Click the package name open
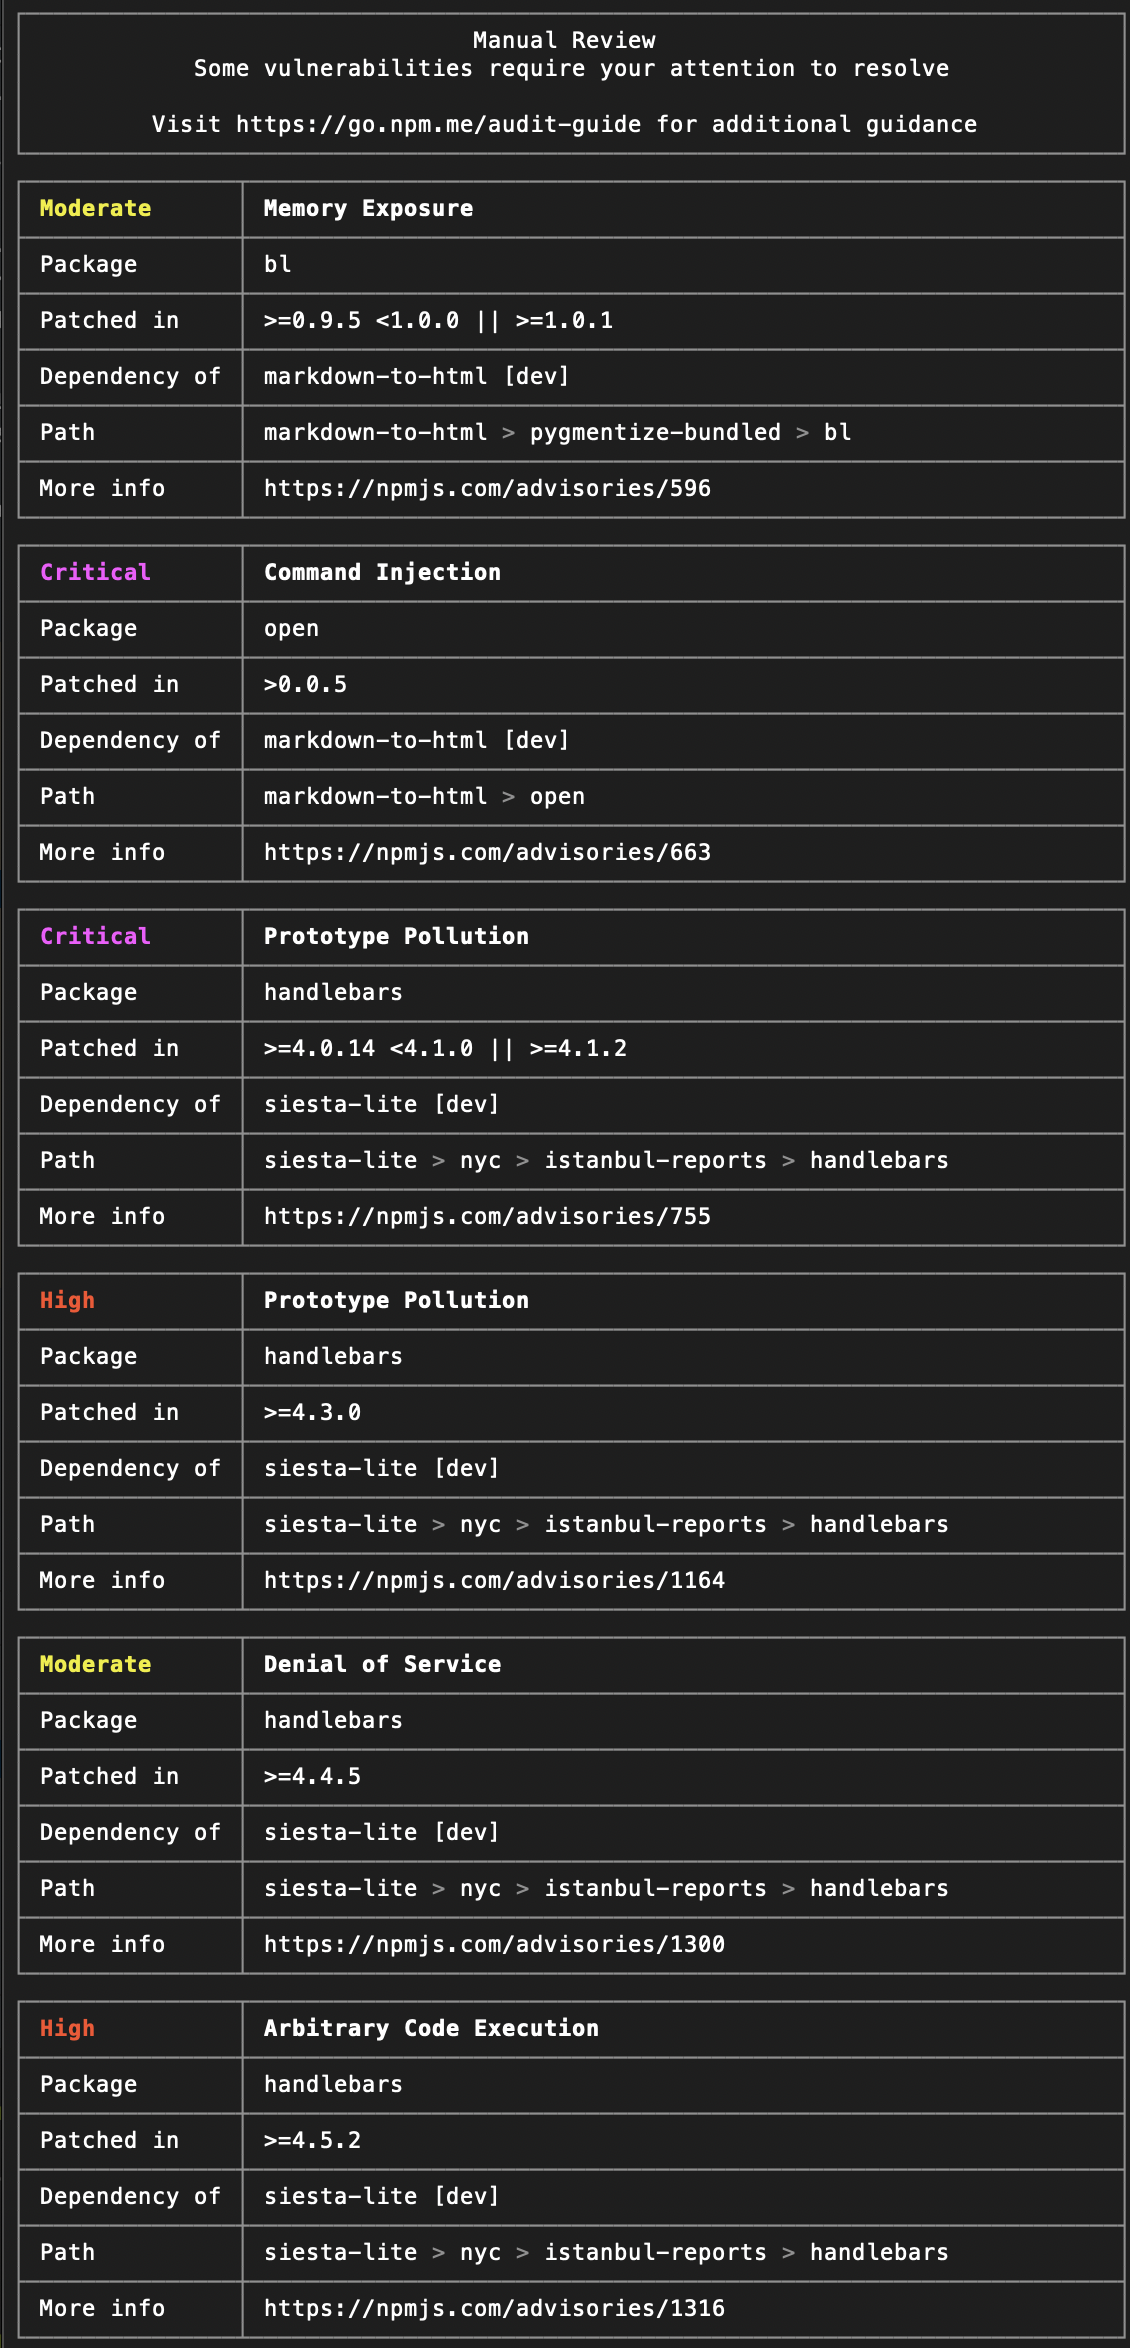This screenshot has width=1130, height=2348. (x=291, y=628)
